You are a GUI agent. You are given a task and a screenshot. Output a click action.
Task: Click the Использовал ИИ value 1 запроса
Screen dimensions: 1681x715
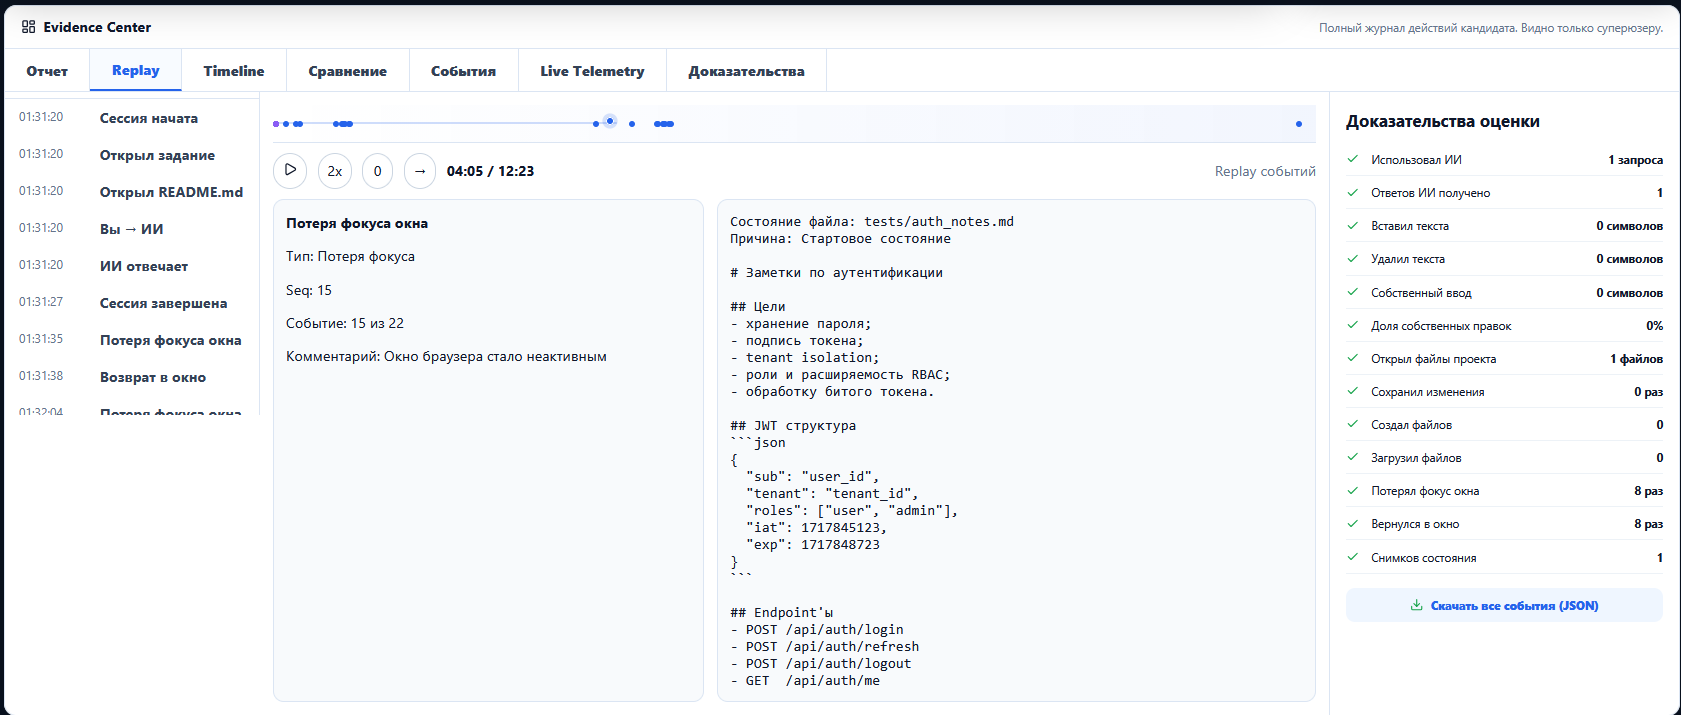[1635, 160]
